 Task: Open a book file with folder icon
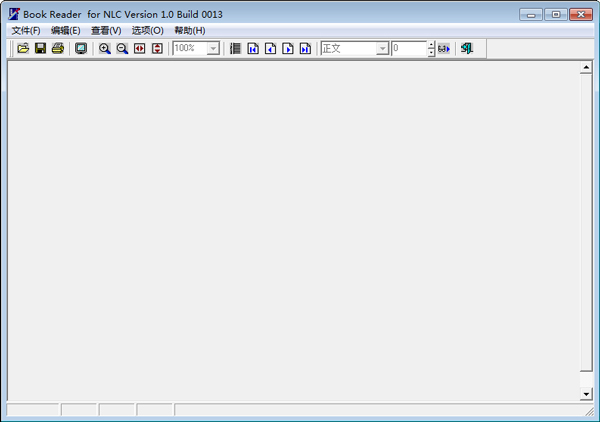coord(23,48)
